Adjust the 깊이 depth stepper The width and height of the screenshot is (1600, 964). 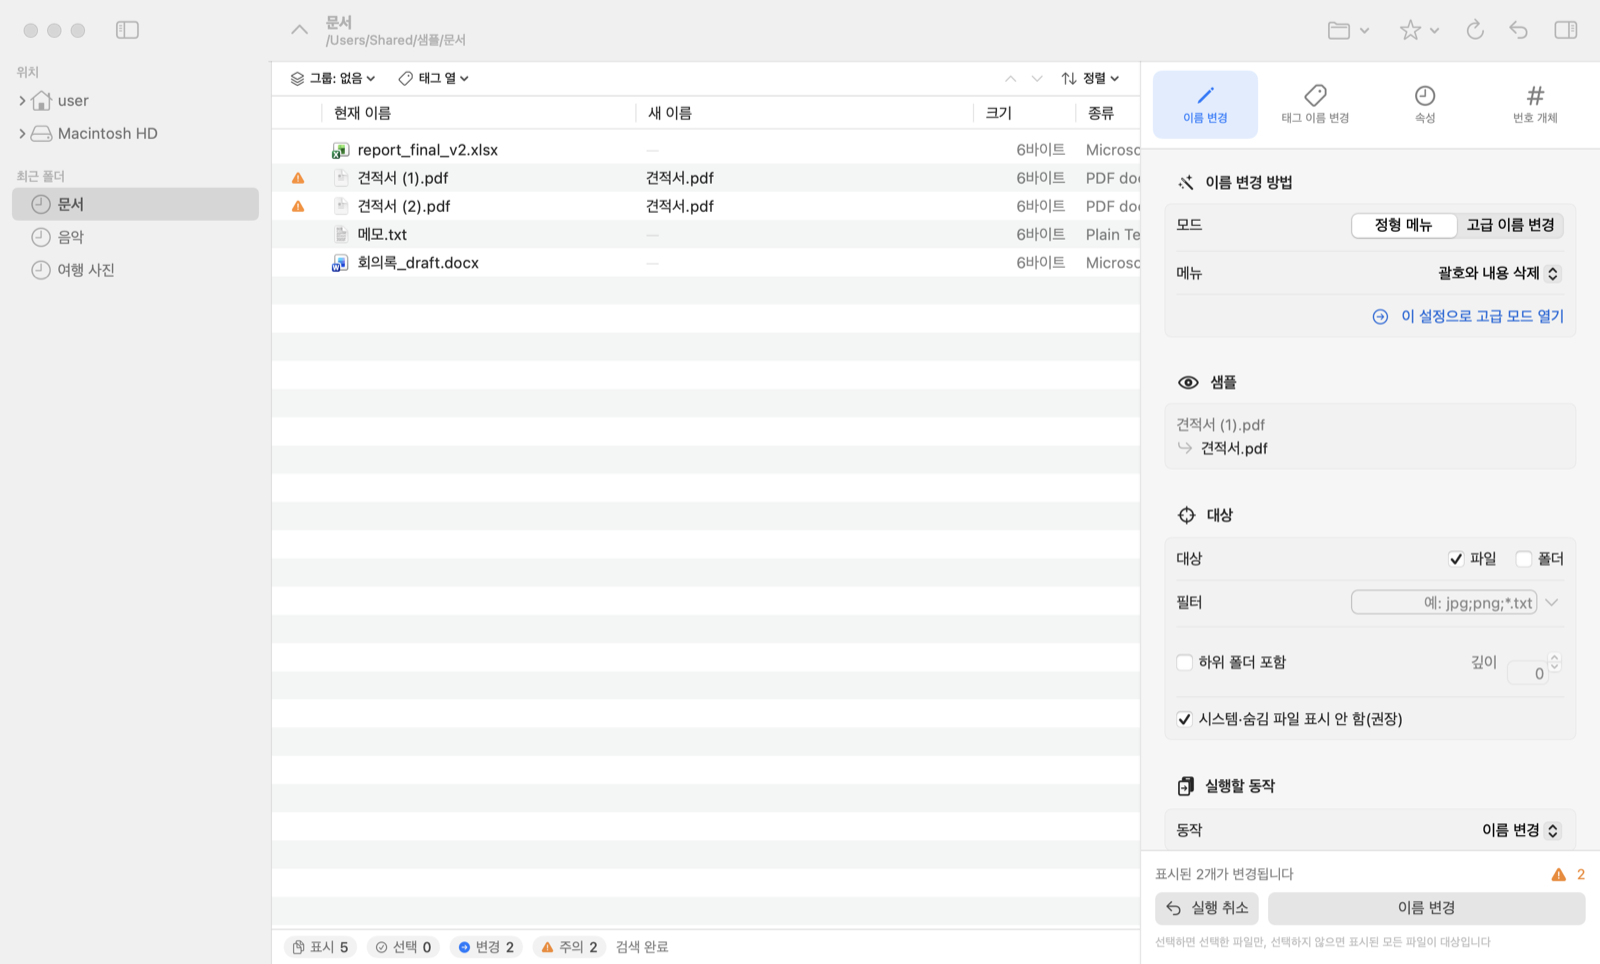[1554, 662]
